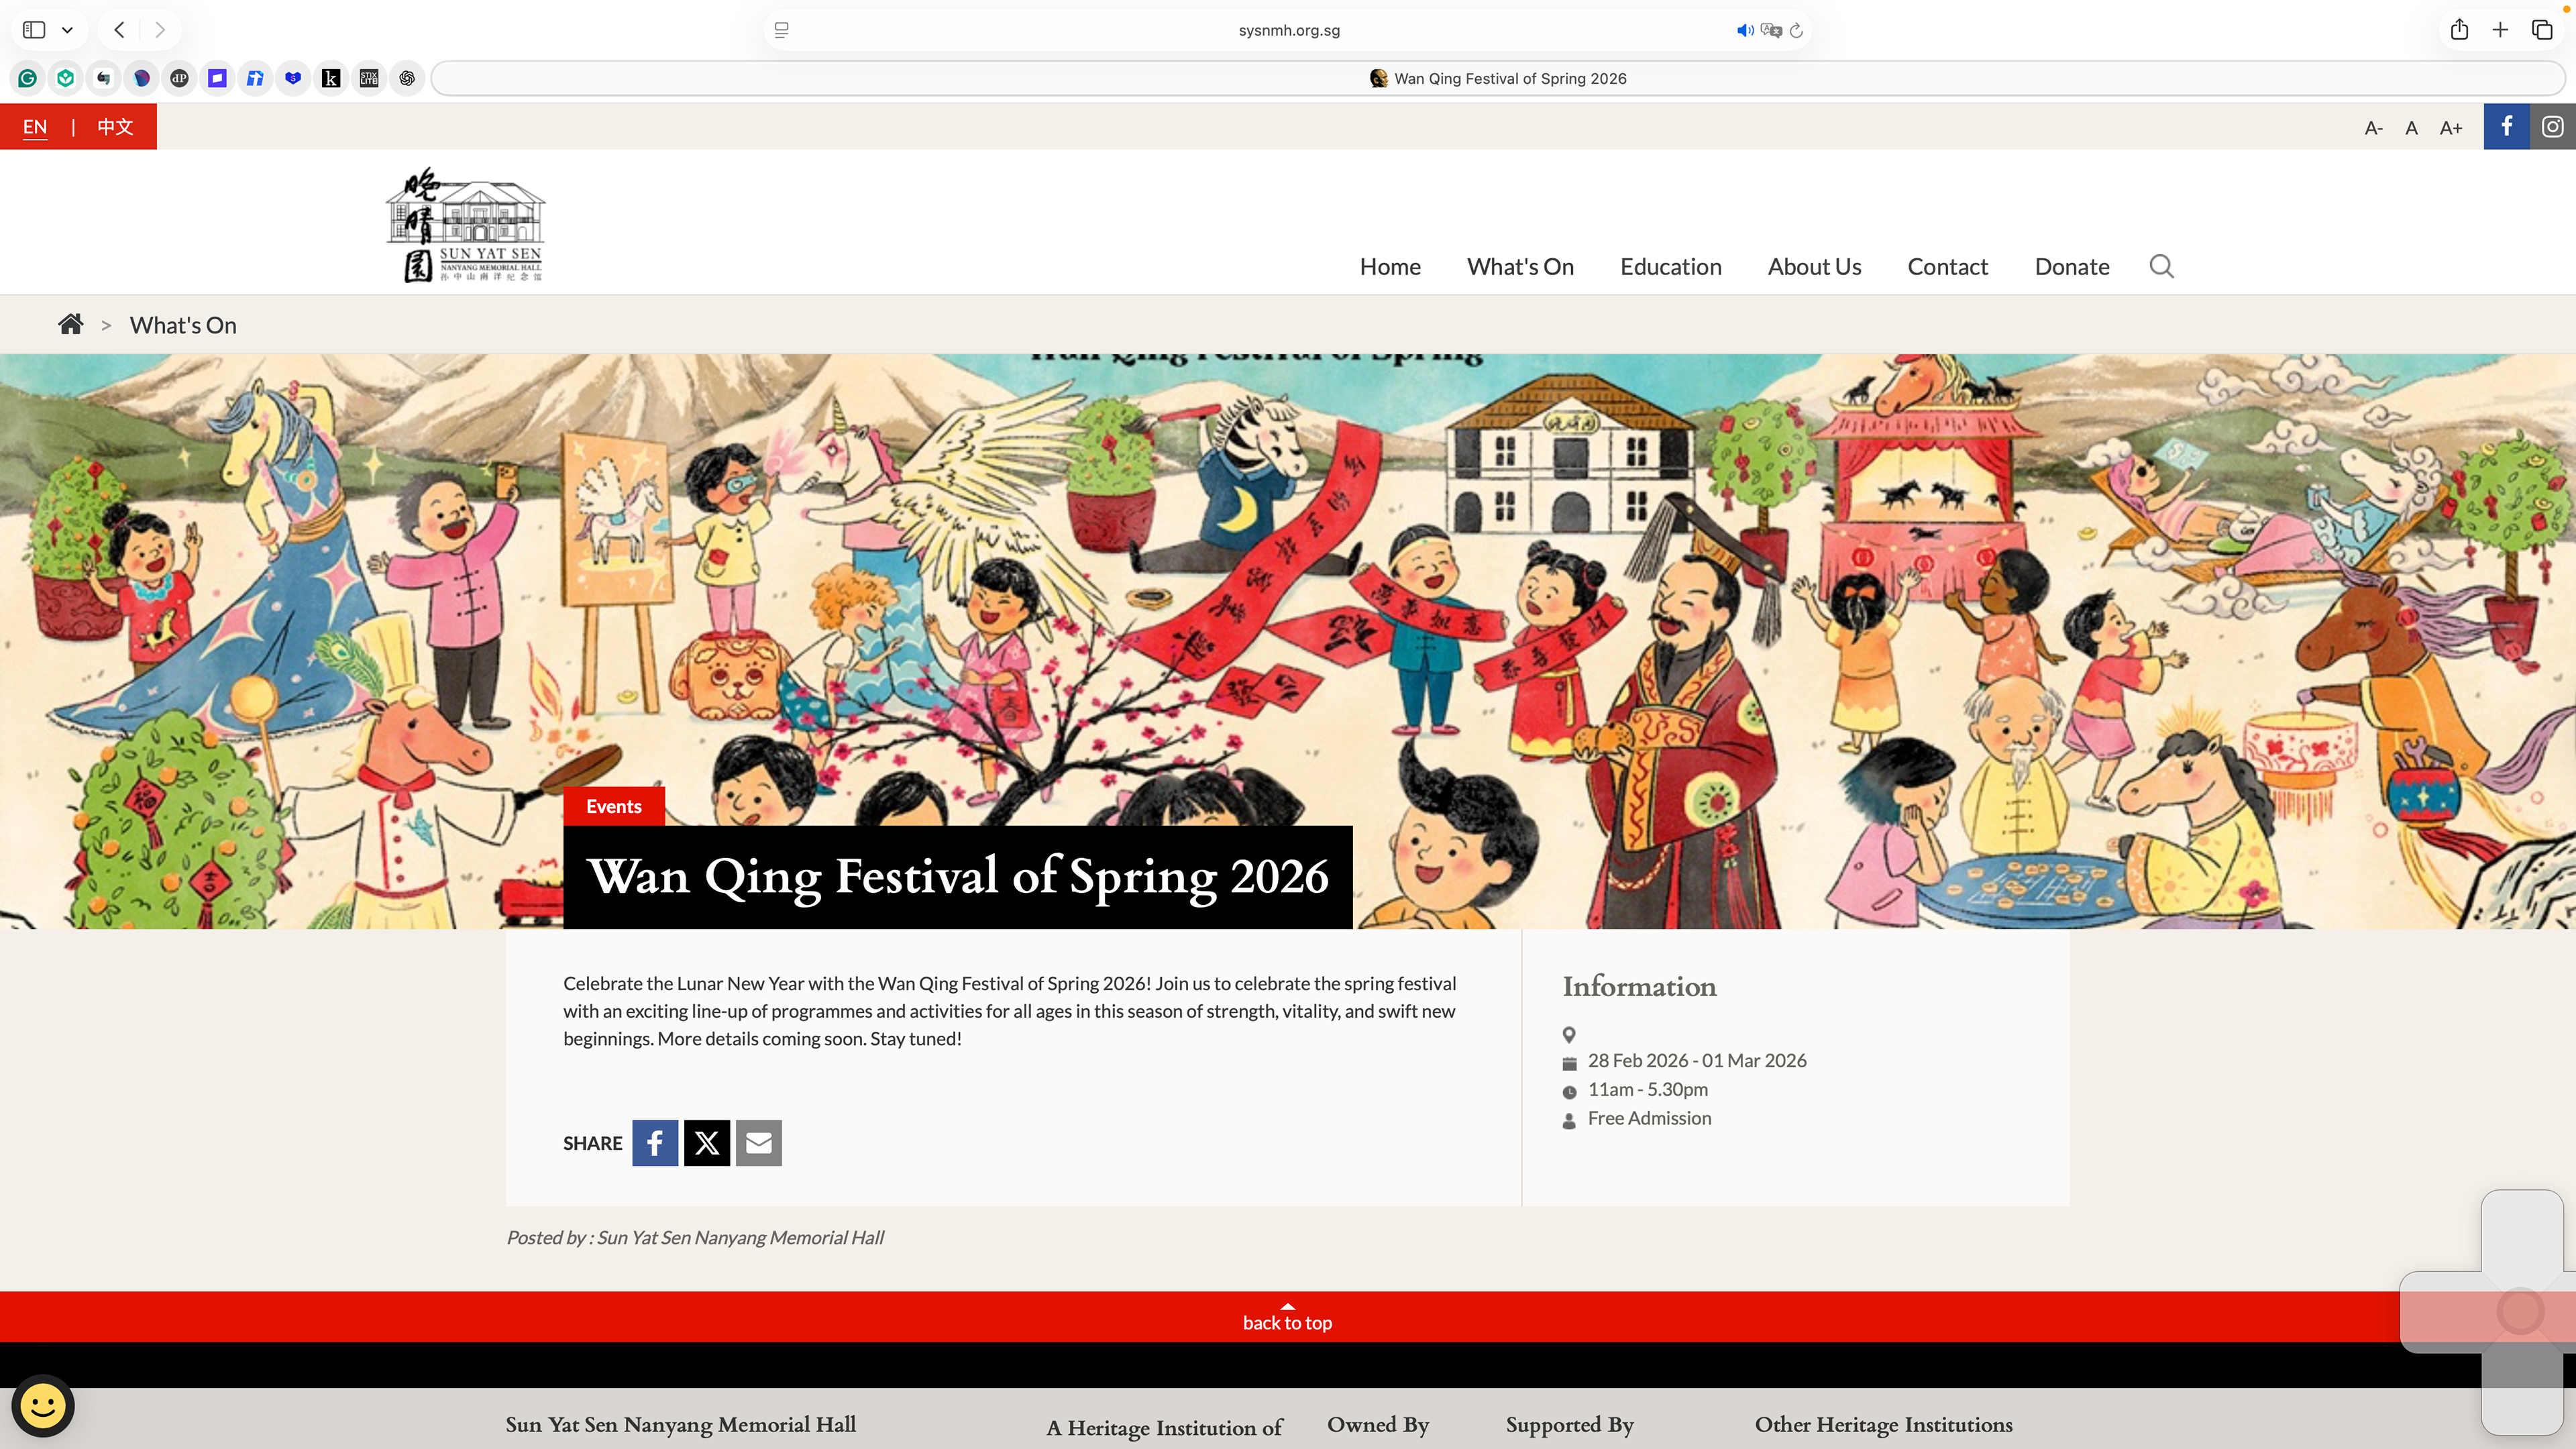Click the website search magnifier icon
The height and width of the screenshot is (1449, 2576).
2161,266
